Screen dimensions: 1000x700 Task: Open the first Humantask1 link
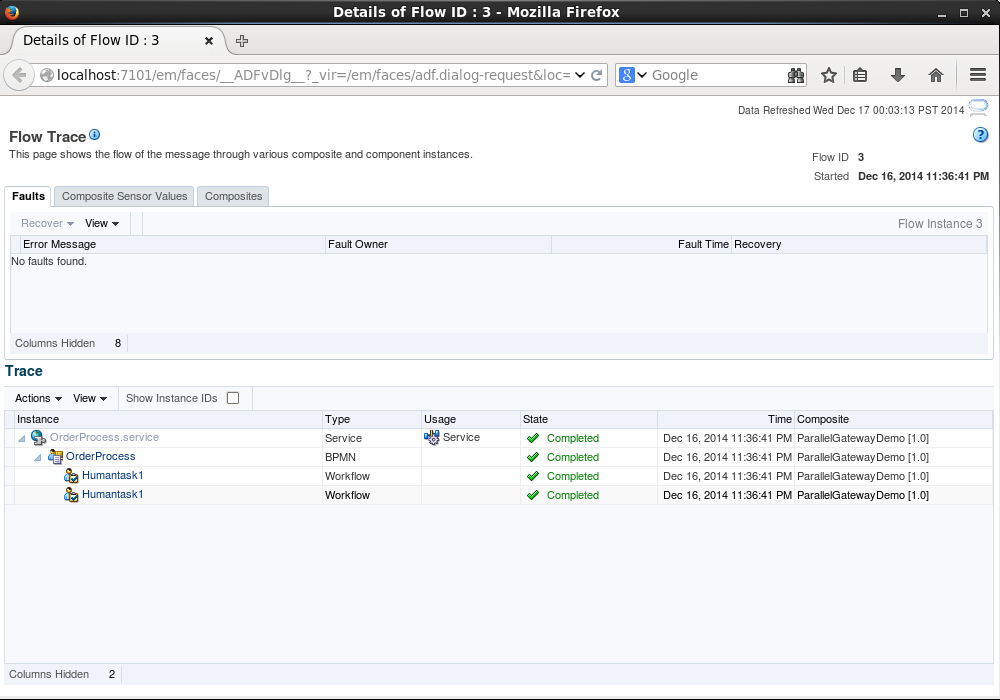[112, 475]
